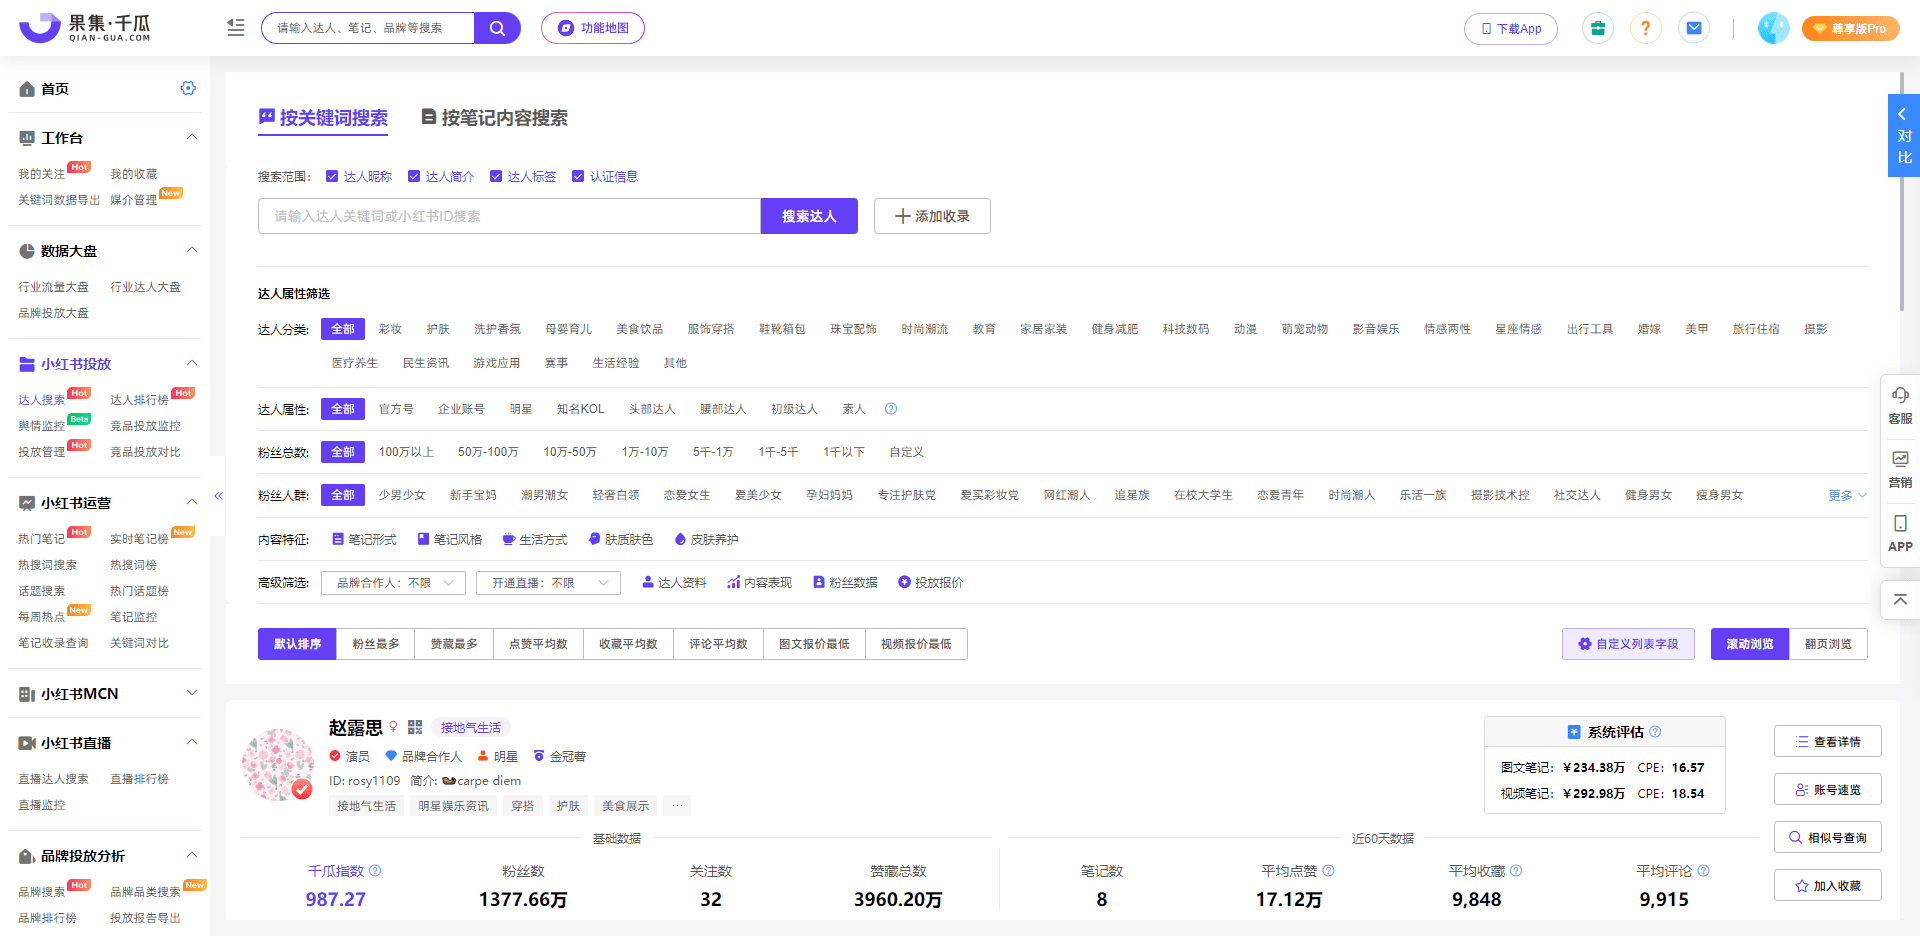
Task: Collapse the 小红书运营 sidebar section
Action: pyautogui.click(x=192, y=502)
